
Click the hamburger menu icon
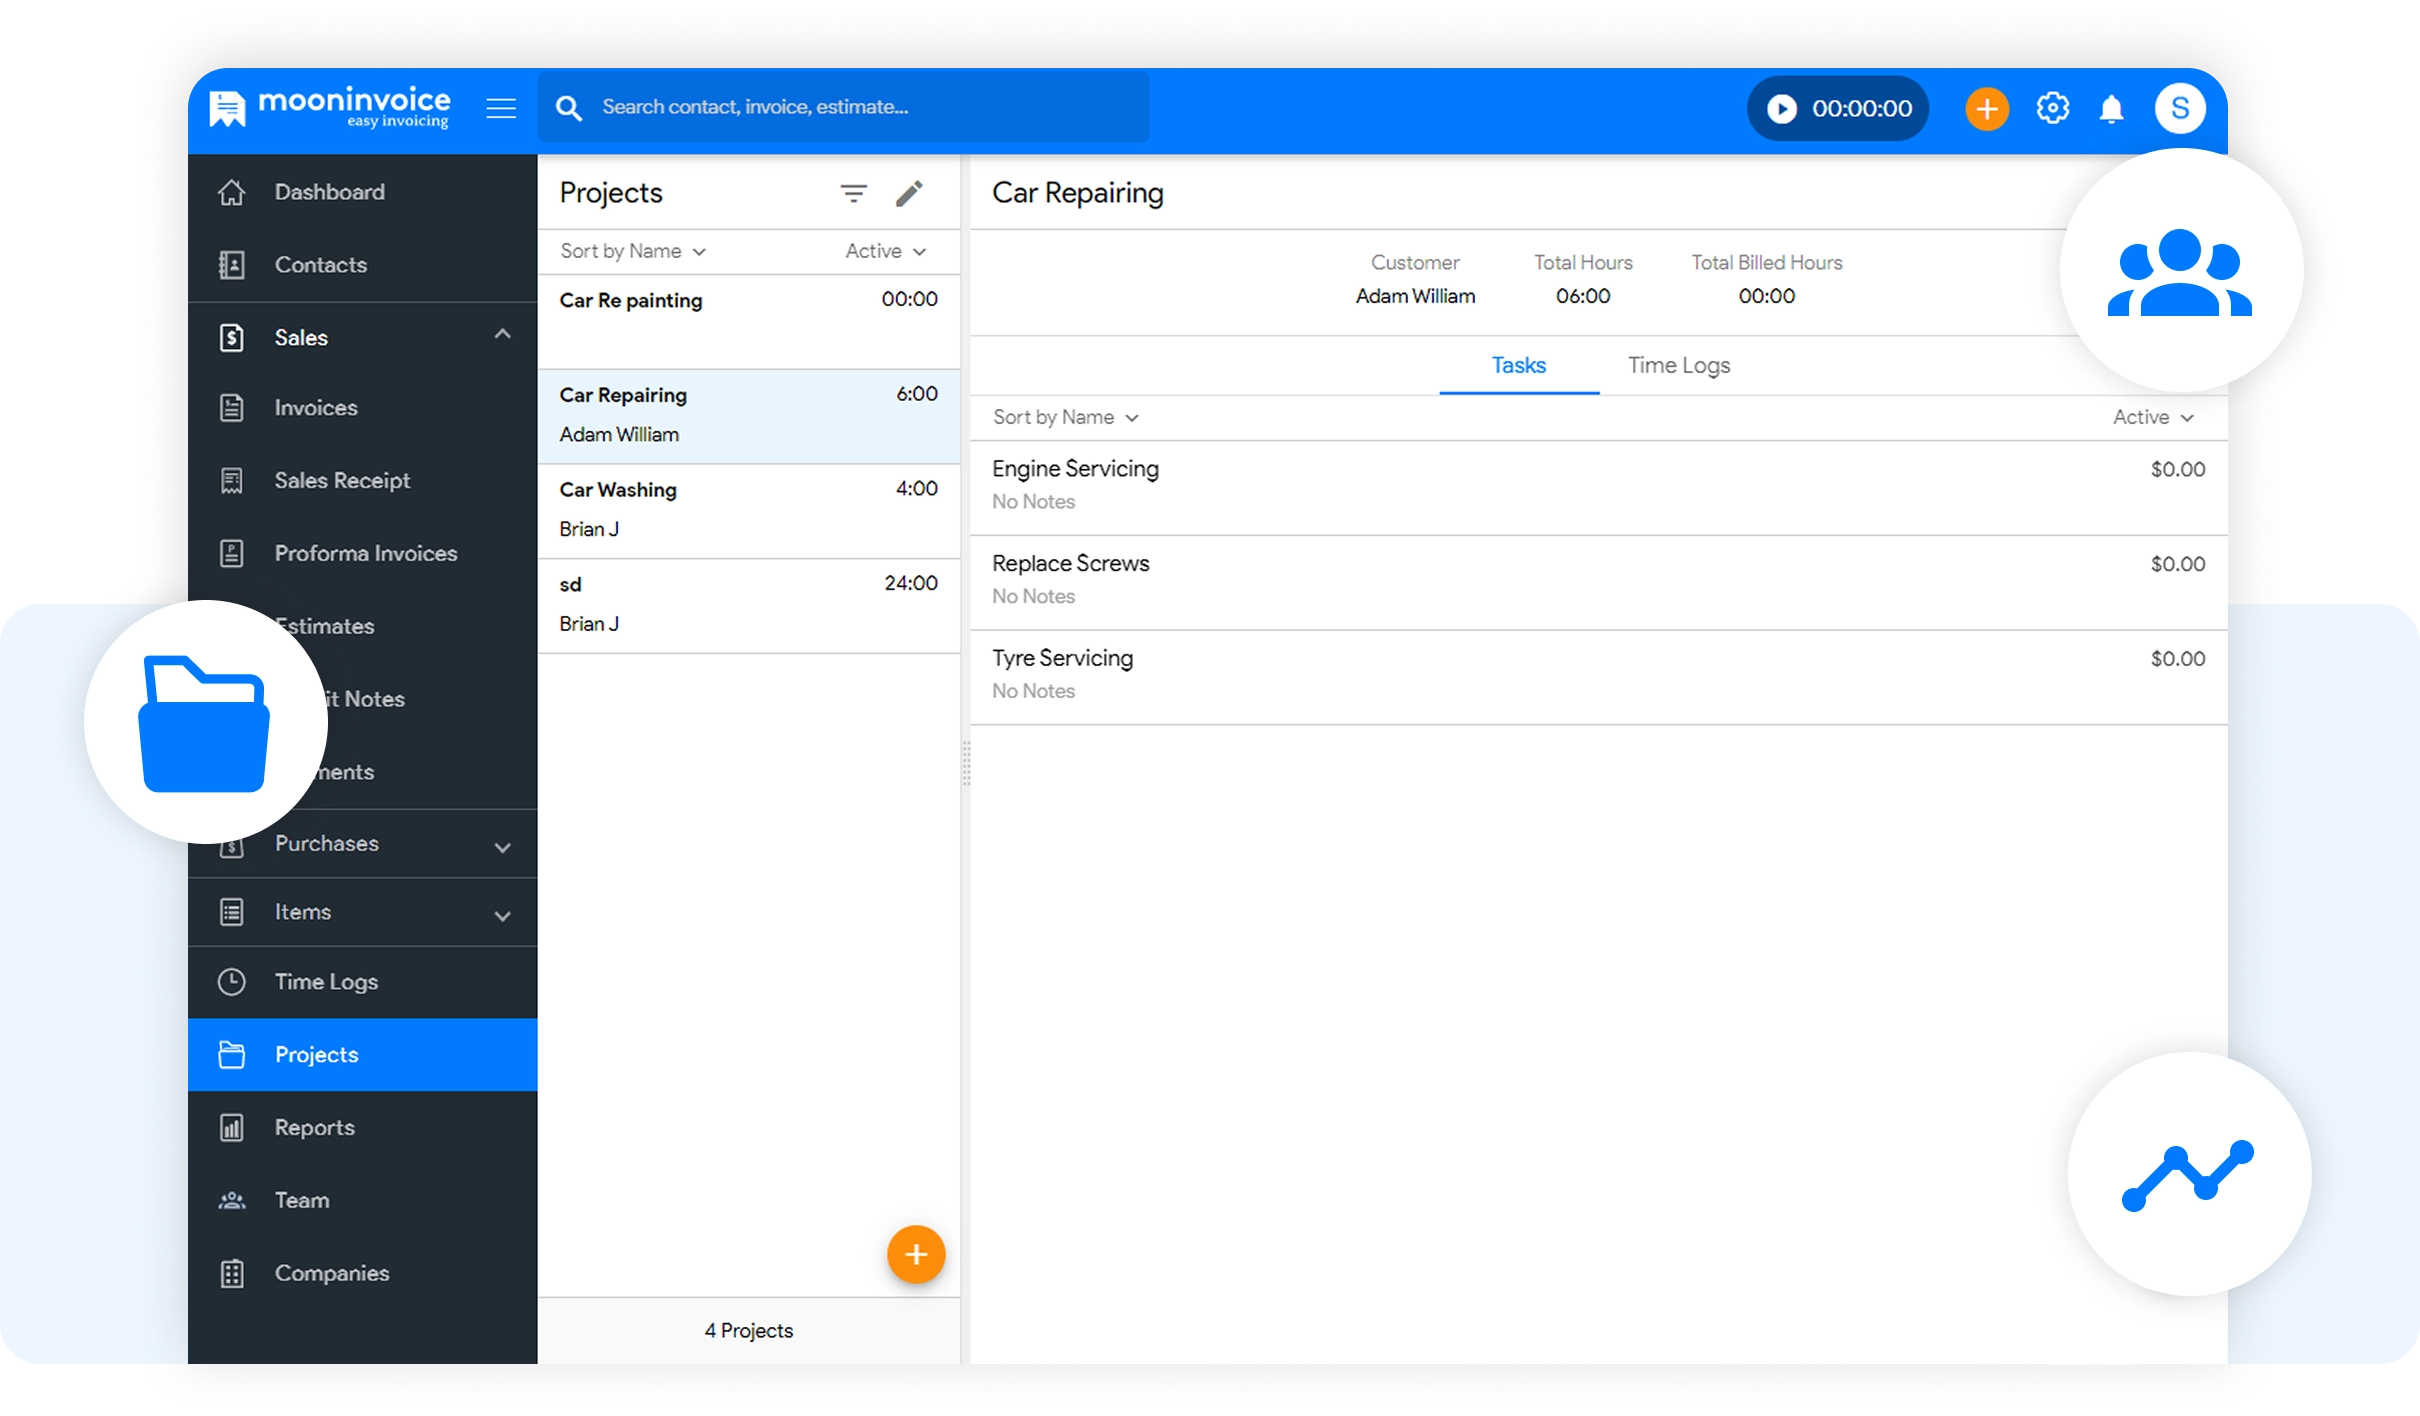pos(501,108)
